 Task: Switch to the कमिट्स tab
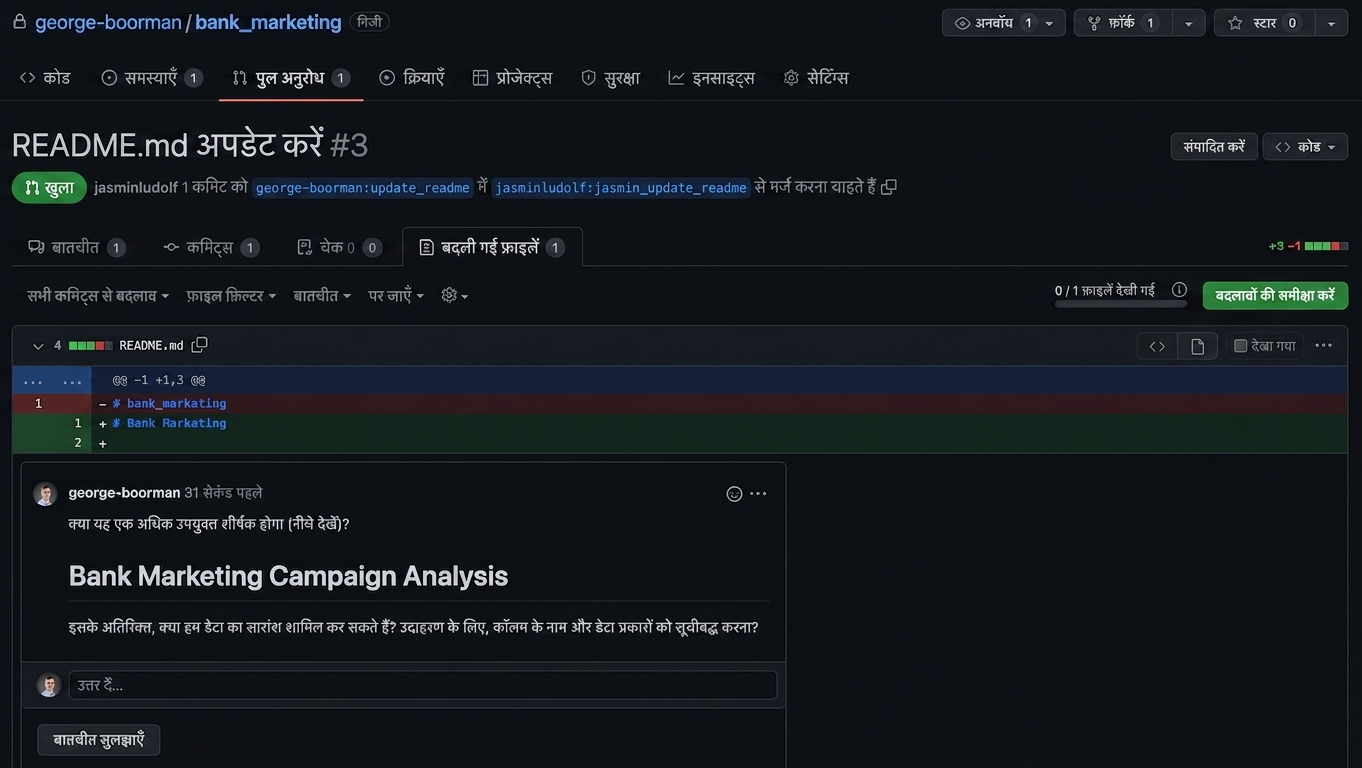211,248
